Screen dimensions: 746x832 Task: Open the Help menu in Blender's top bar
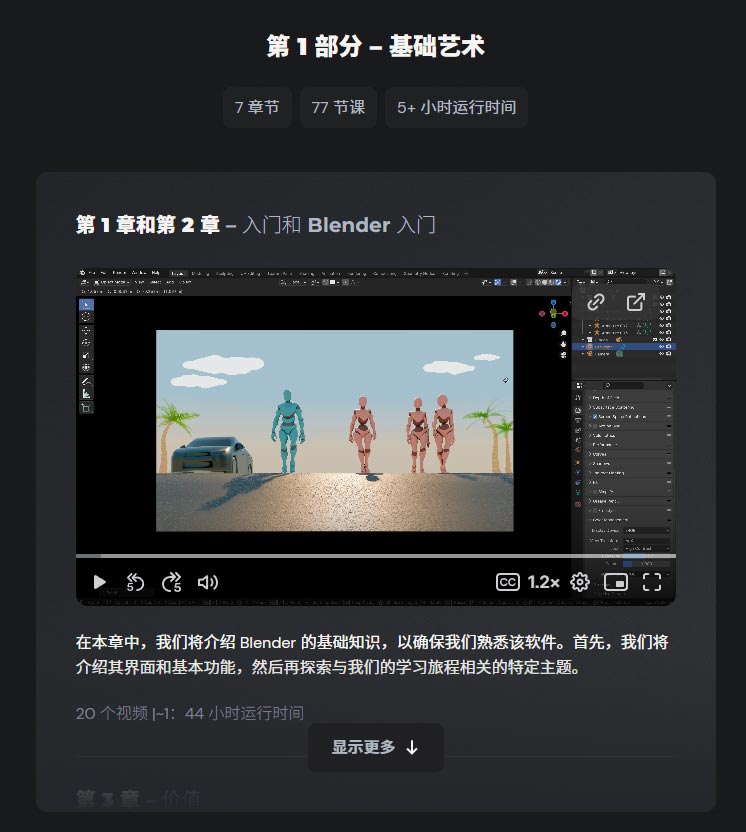(155, 273)
